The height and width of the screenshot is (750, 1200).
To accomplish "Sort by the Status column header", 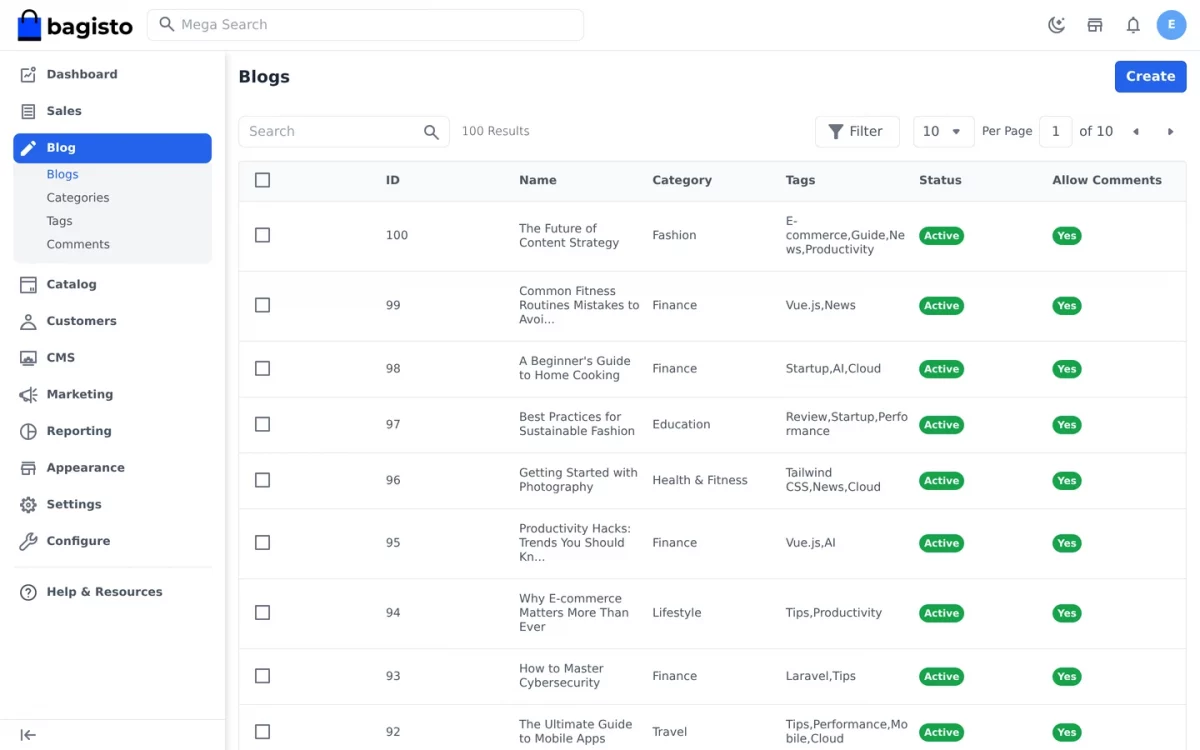I will pos(940,180).
